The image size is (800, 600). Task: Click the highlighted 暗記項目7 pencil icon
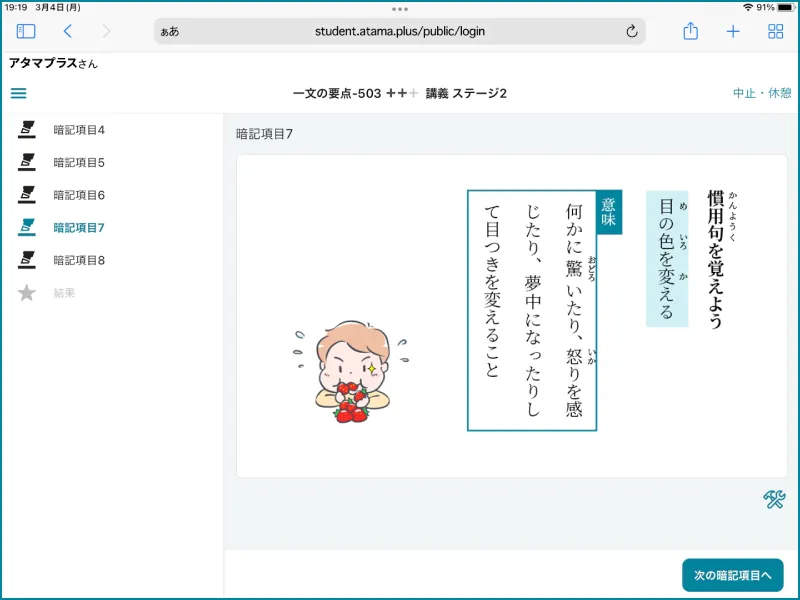tap(27, 228)
